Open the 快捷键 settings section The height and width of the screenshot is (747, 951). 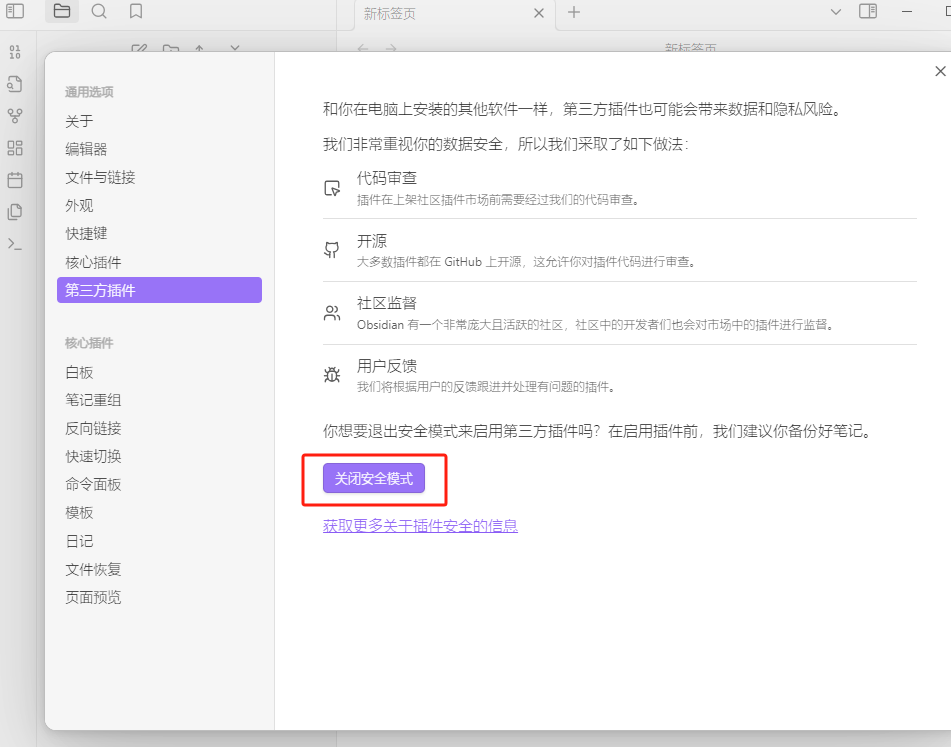coord(86,233)
